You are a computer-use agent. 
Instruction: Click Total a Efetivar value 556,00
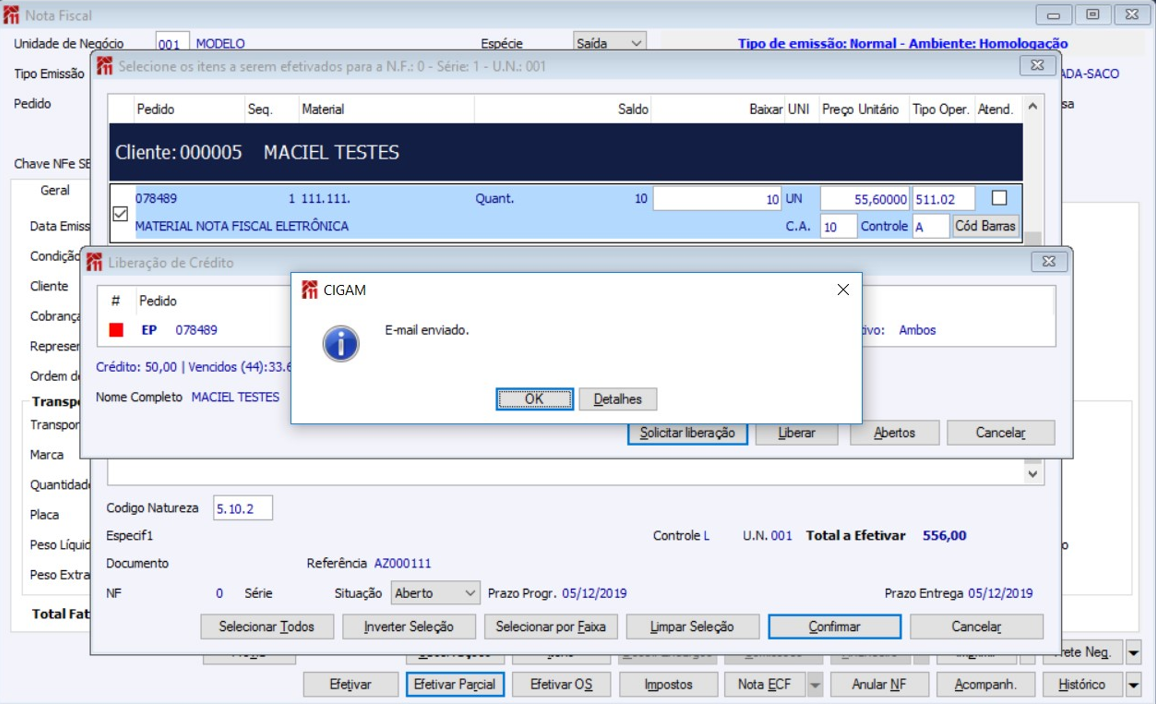[x=944, y=535]
